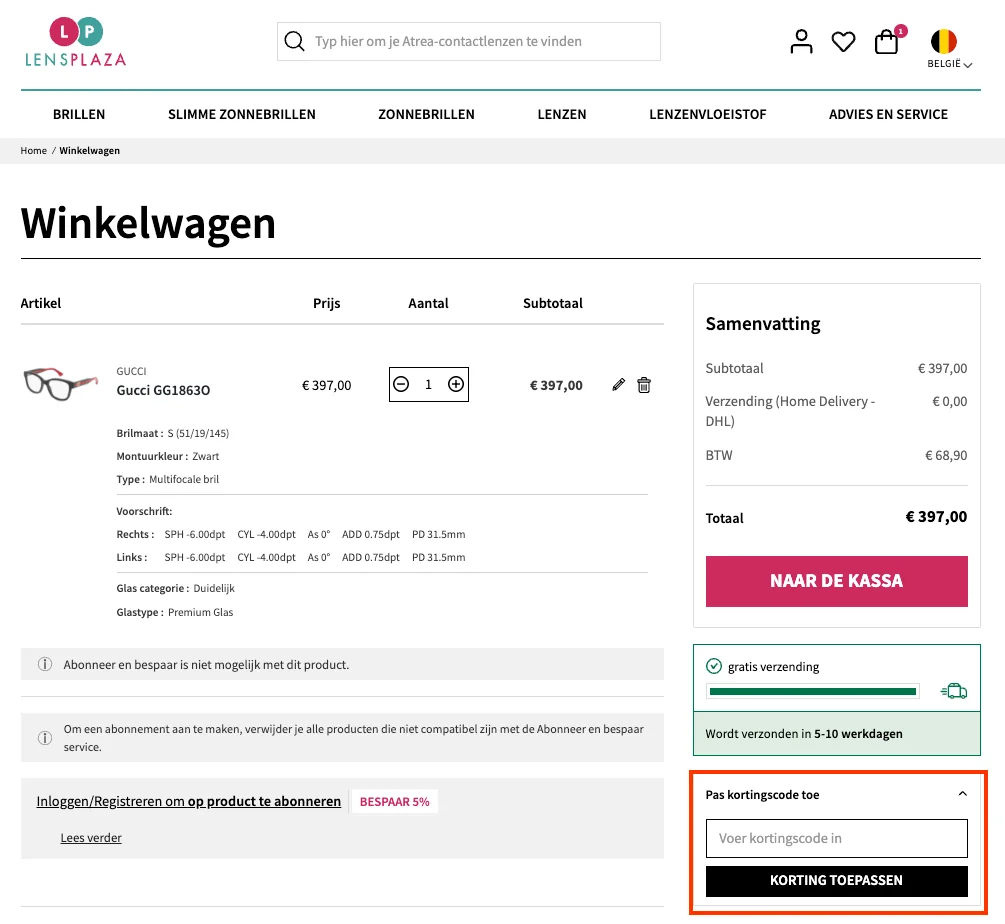The width and height of the screenshot is (1005, 924).
Task: Increase quantity with the plus icon
Action: [456, 383]
